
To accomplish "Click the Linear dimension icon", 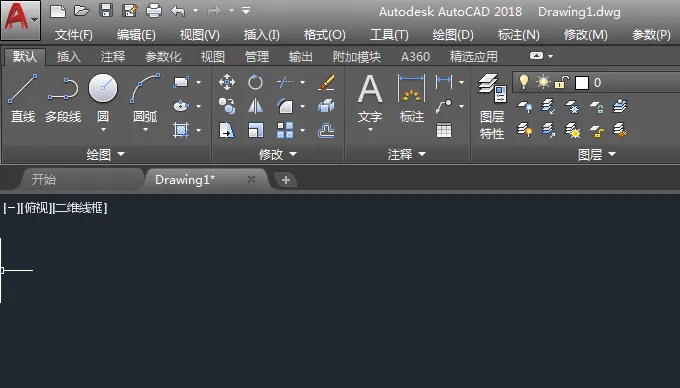I will pos(444,82).
